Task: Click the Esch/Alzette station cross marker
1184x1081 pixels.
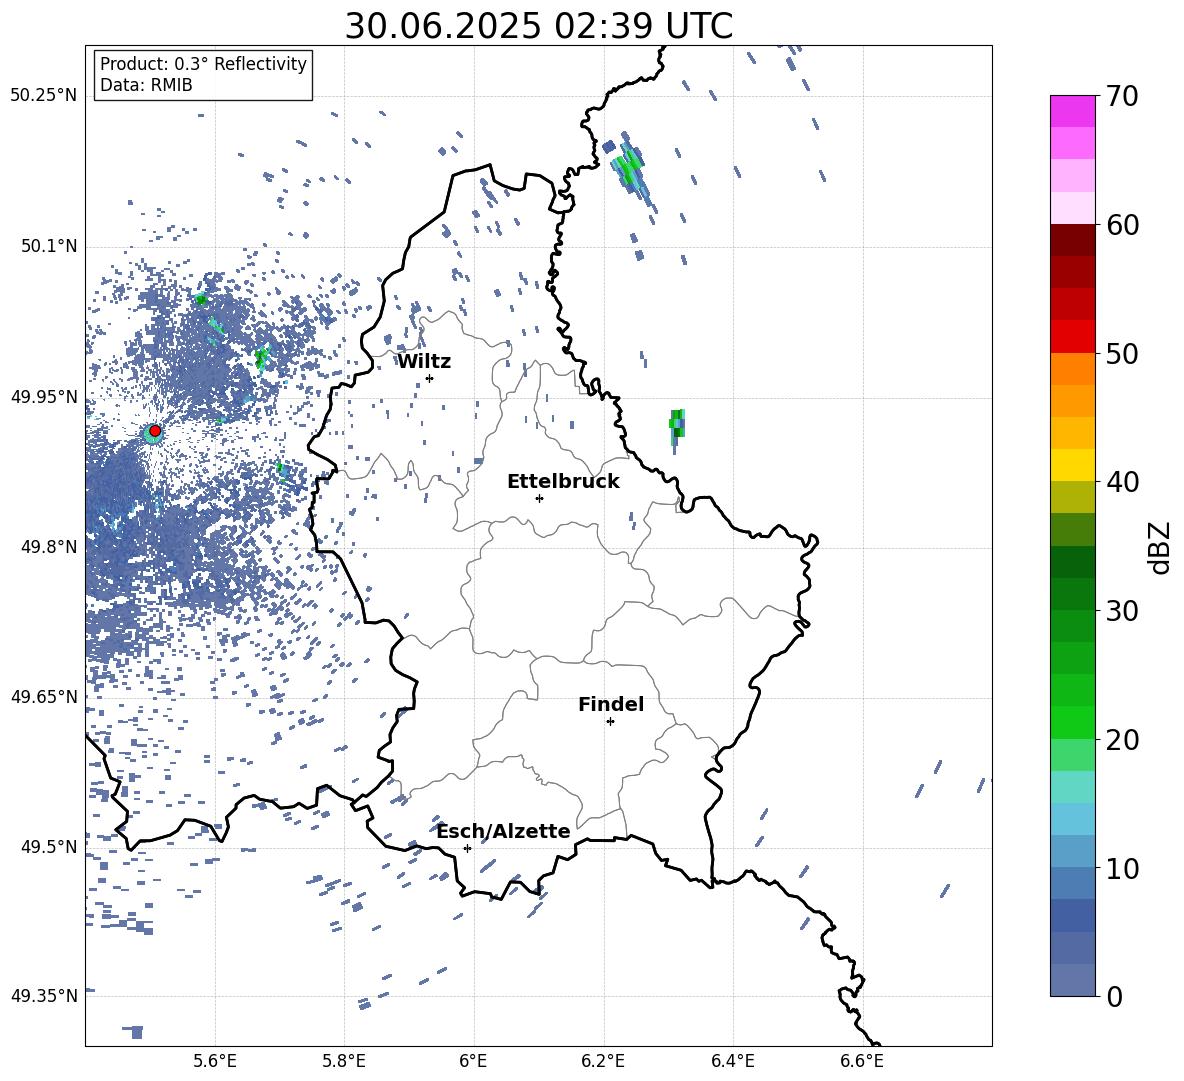Action: pyautogui.click(x=467, y=848)
